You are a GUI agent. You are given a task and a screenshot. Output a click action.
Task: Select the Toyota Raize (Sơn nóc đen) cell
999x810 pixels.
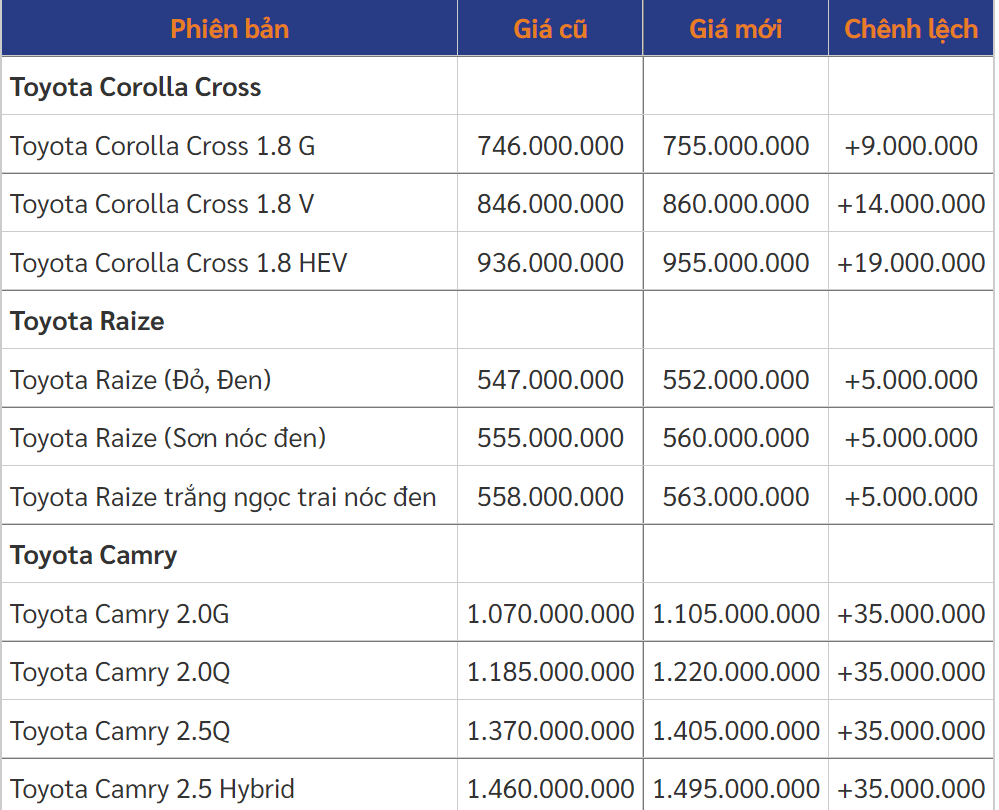168,438
